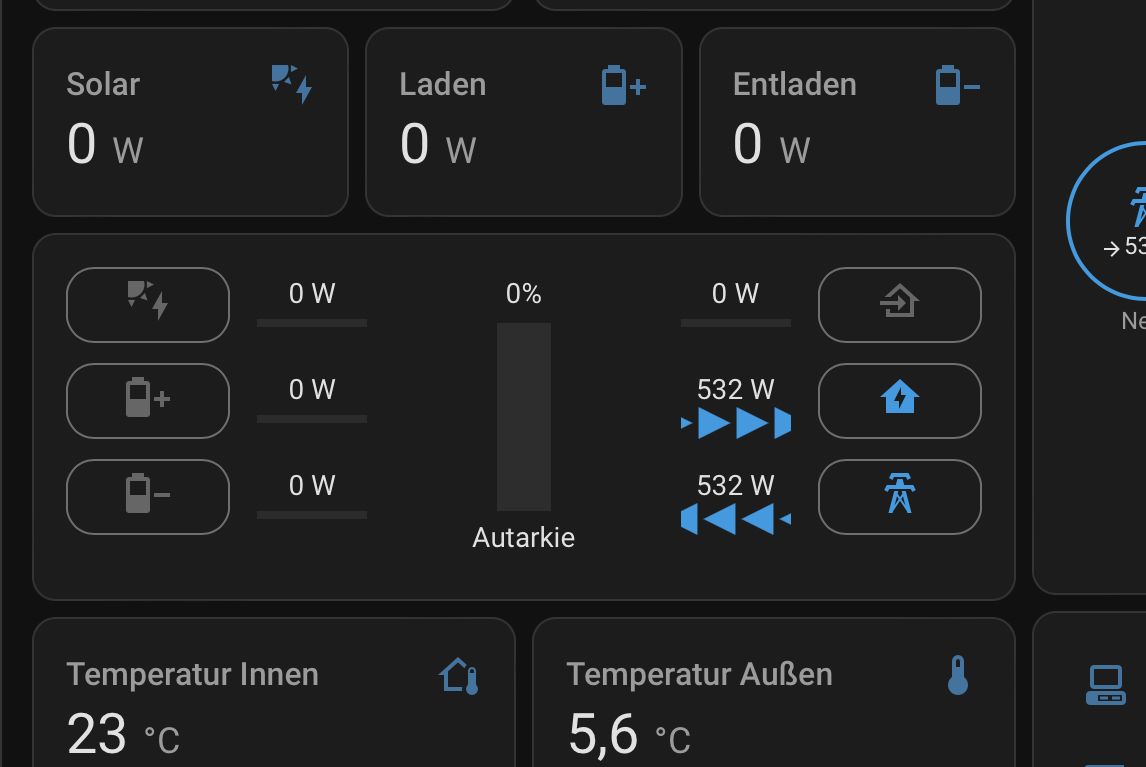Click thermometer icon on Temperatur Außen card

(957, 676)
